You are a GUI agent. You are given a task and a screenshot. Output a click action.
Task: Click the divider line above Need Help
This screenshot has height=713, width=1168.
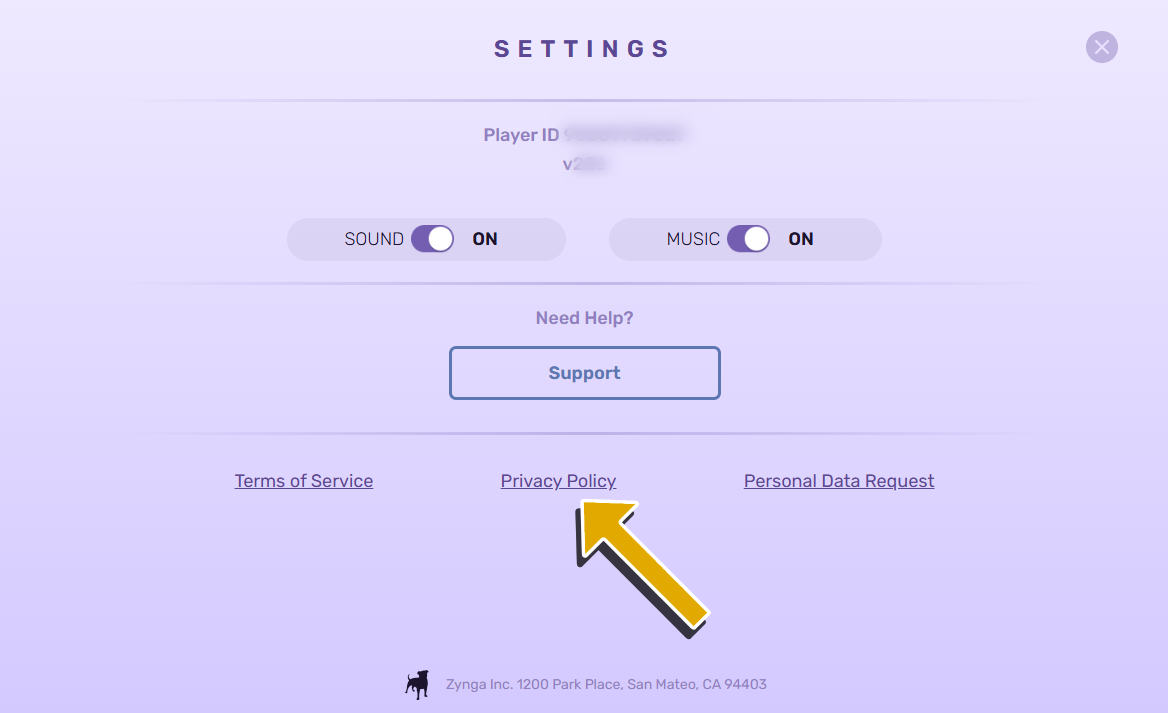pos(584,284)
